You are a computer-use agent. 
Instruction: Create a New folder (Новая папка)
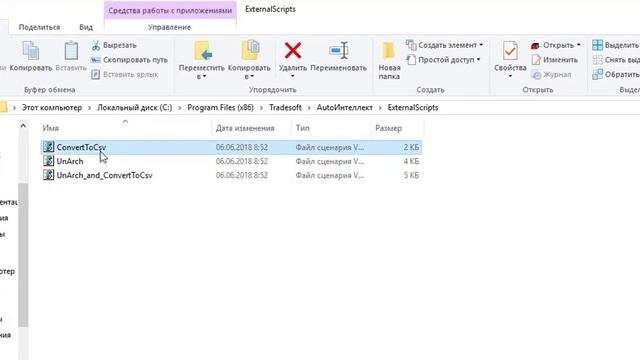(x=389, y=60)
